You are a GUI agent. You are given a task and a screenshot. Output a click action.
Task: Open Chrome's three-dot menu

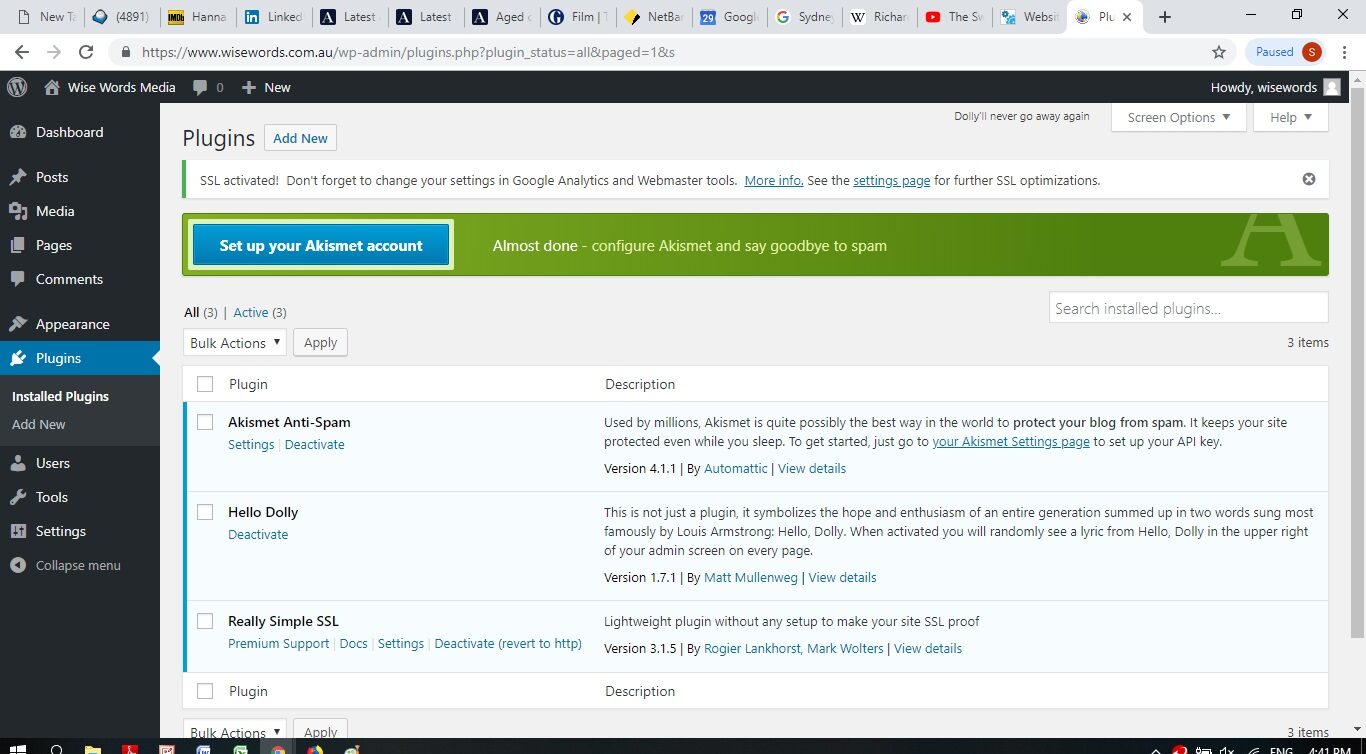click(x=1344, y=52)
